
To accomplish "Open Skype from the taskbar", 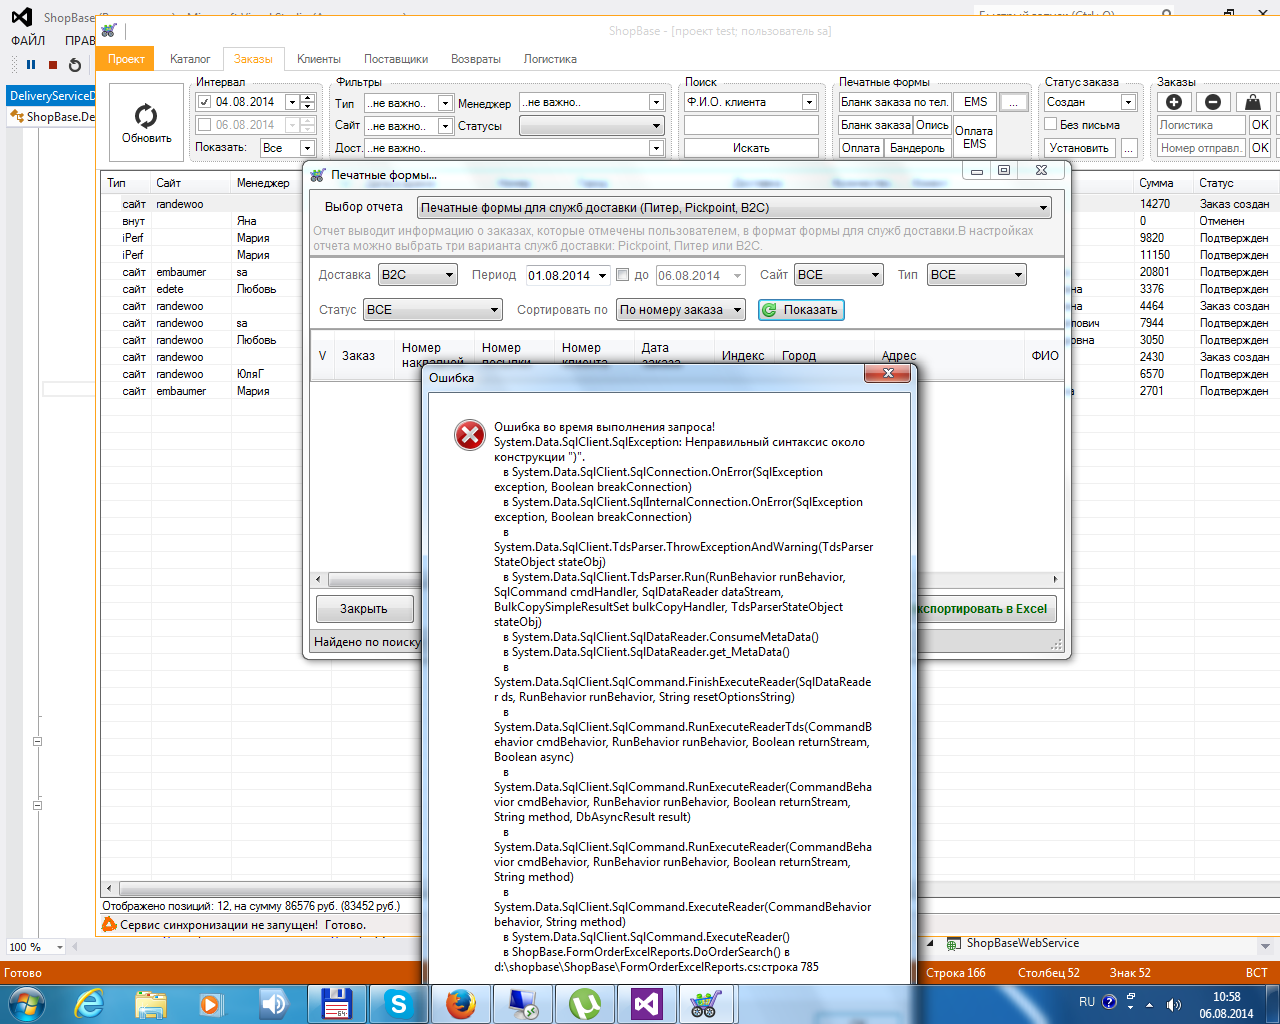I will [x=397, y=1003].
